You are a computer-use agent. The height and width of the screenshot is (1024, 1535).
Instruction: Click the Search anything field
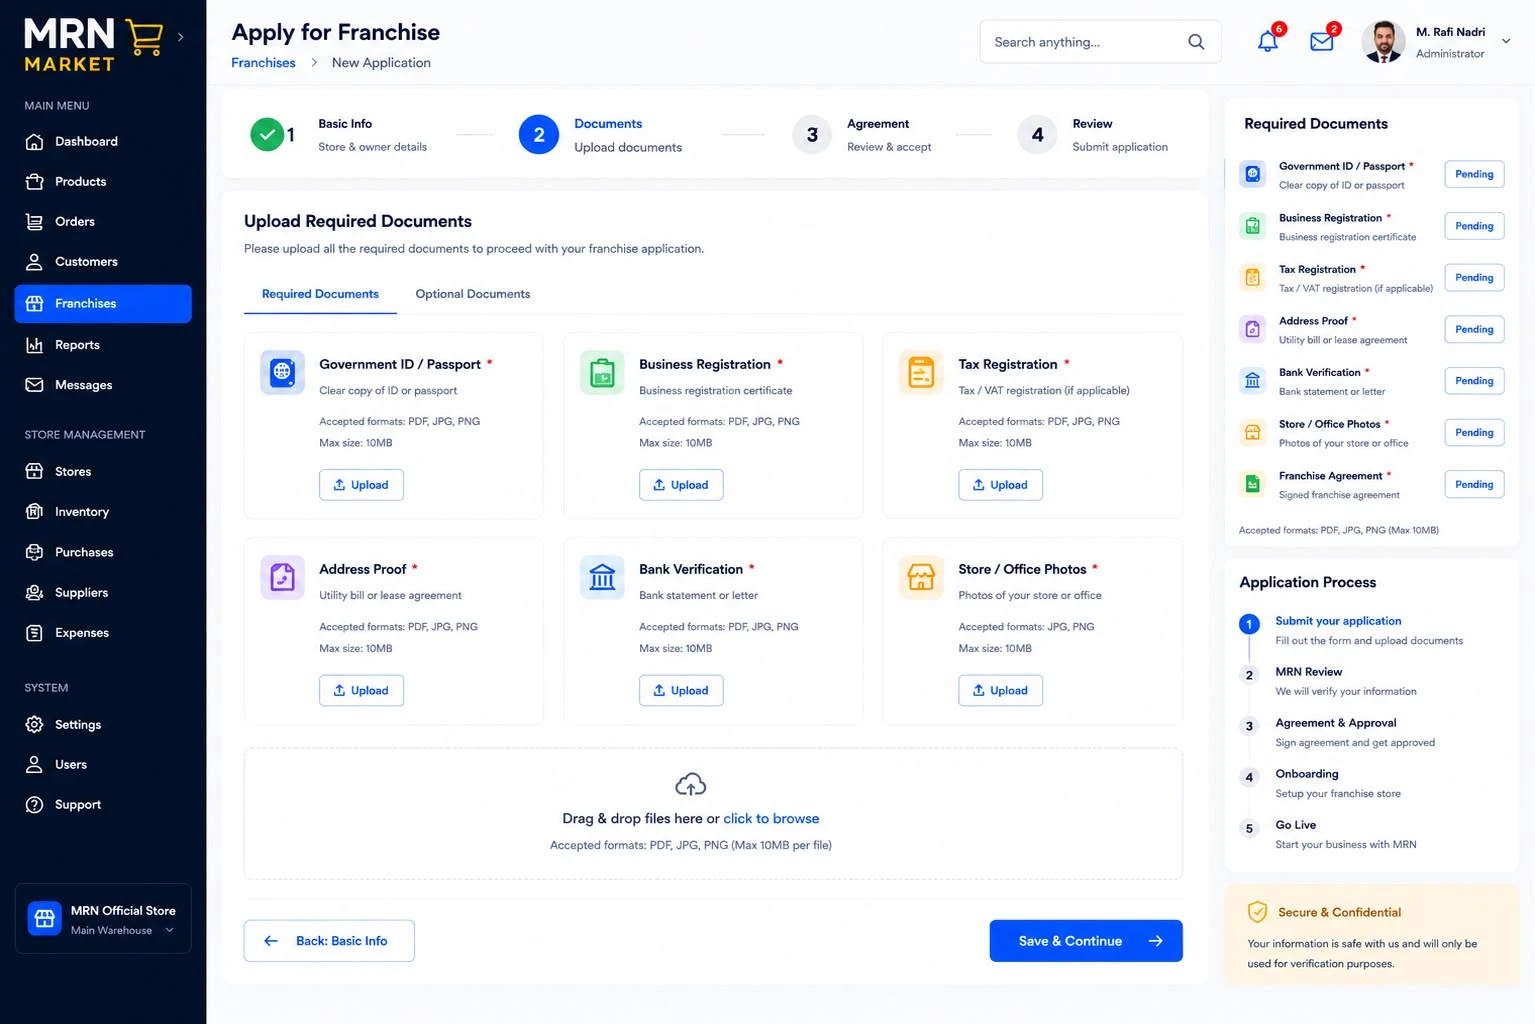coord(1100,42)
